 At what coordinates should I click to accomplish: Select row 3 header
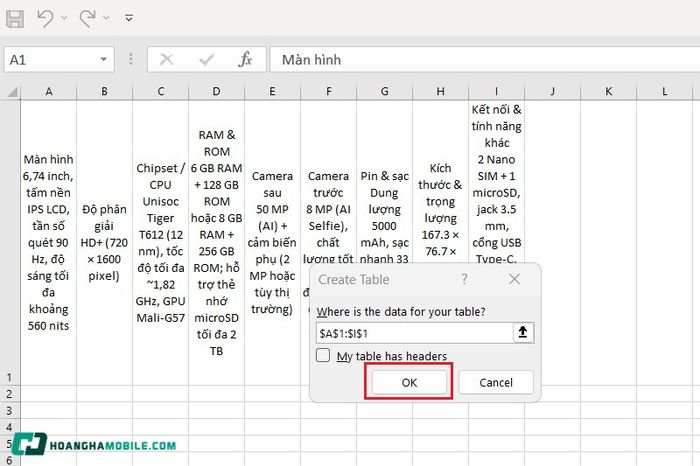pyautogui.click(x=10, y=410)
